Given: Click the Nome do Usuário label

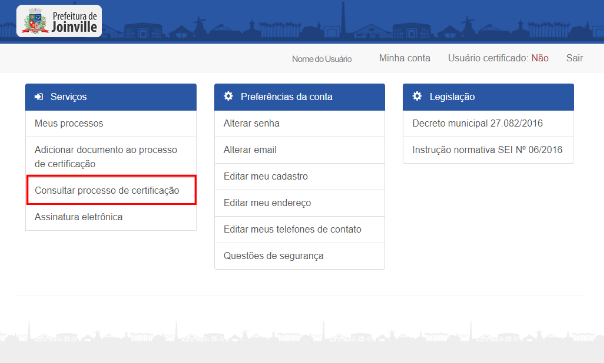Looking at the screenshot, I should point(322,59).
